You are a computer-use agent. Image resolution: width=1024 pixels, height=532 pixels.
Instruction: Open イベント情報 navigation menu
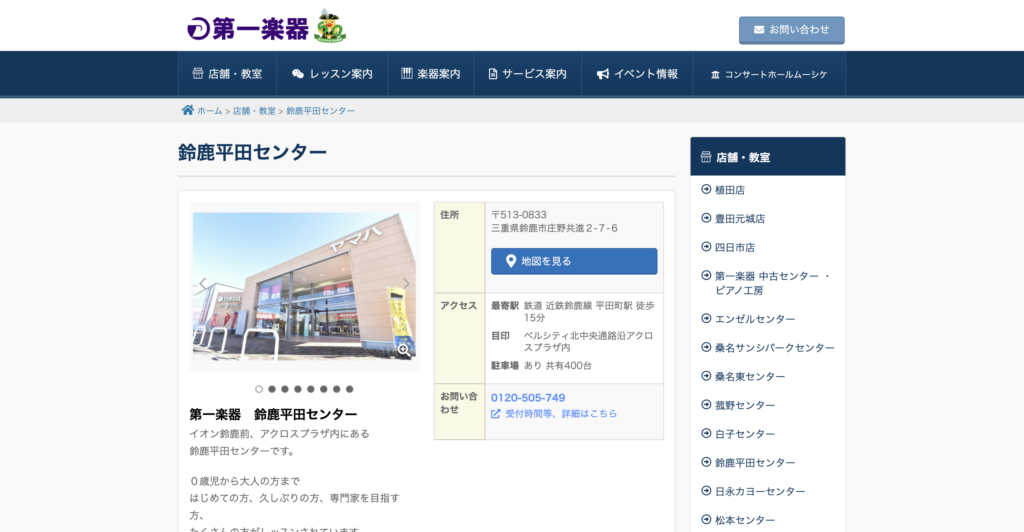[x=637, y=74]
